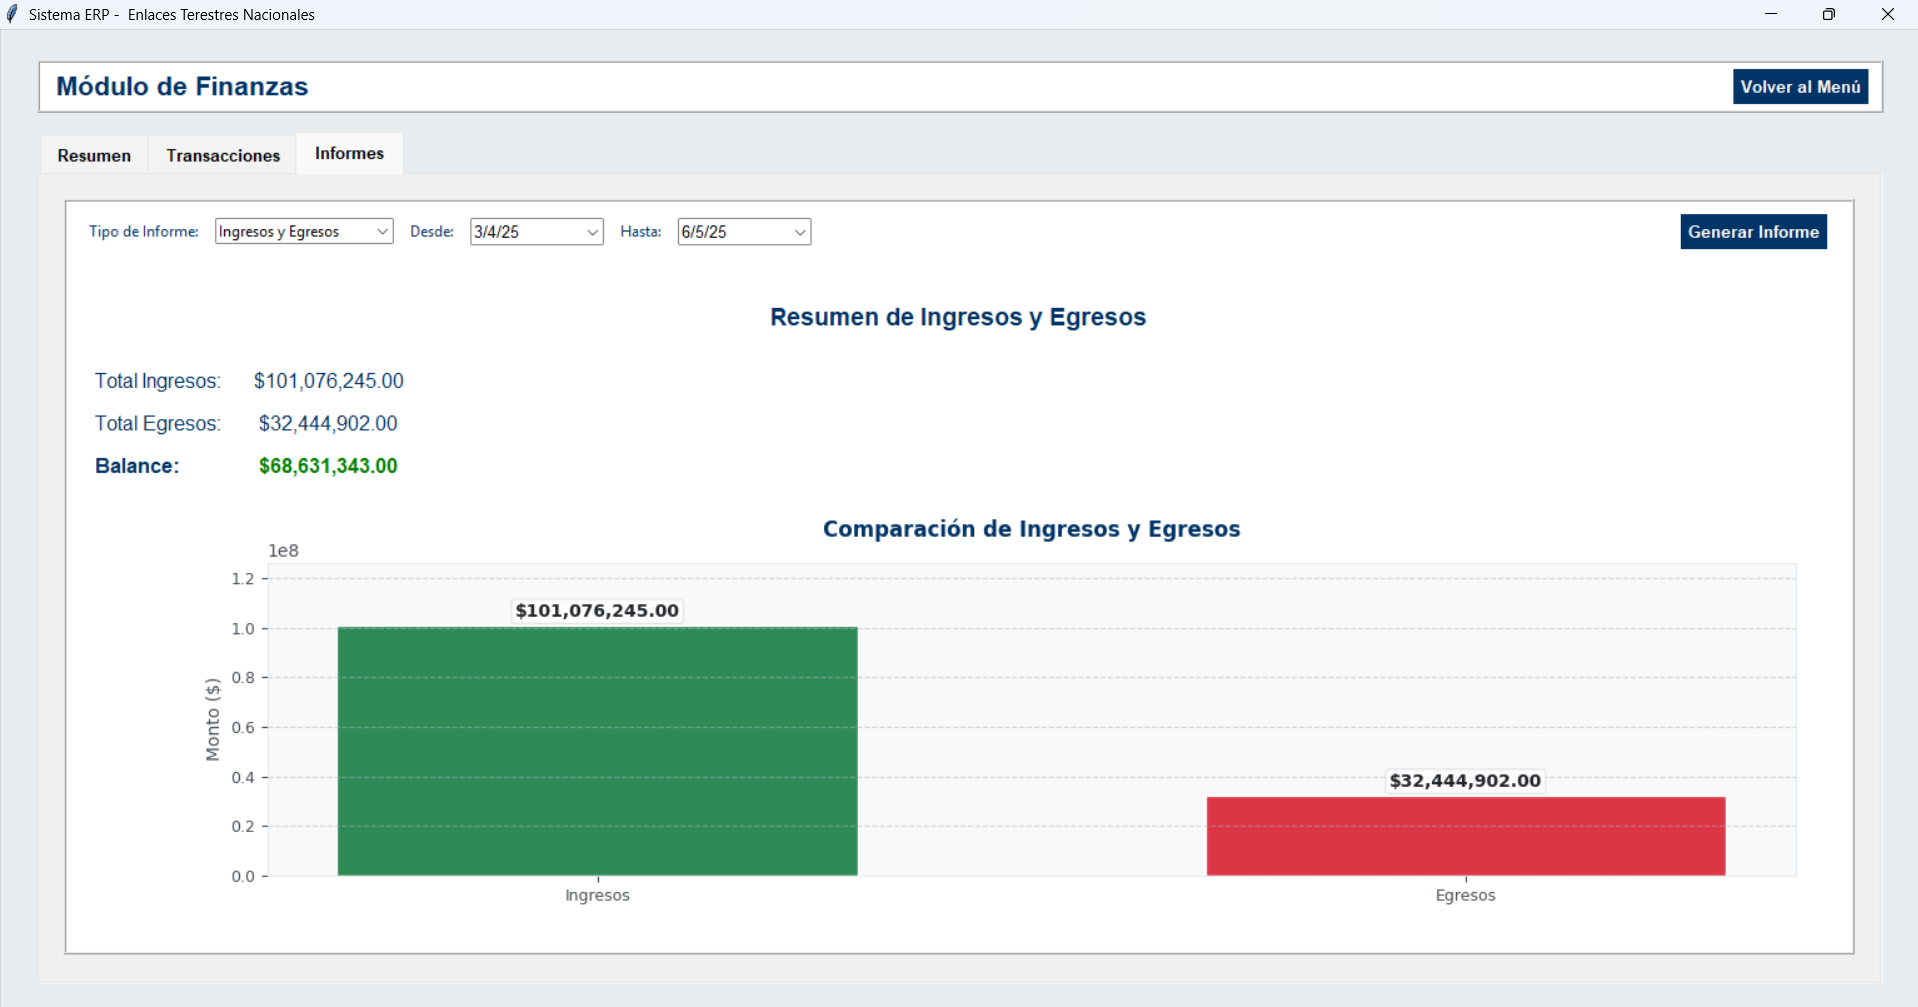The height and width of the screenshot is (1007, 1918).
Task: Return using the Volver al Menú button
Action: click(1800, 87)
